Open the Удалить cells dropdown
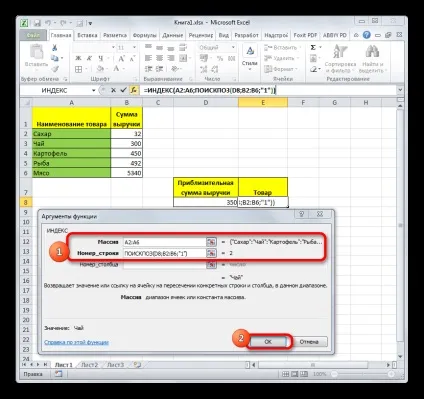424x399 pixels. [x=282, y=58]
